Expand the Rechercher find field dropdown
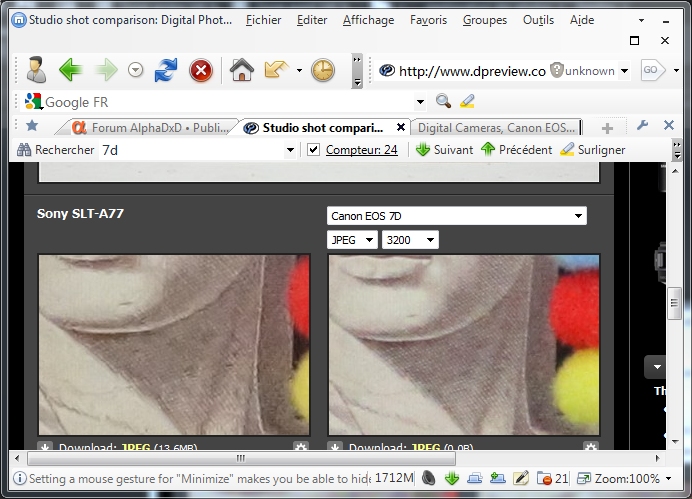The image size is (692, 499). [290, 150]
